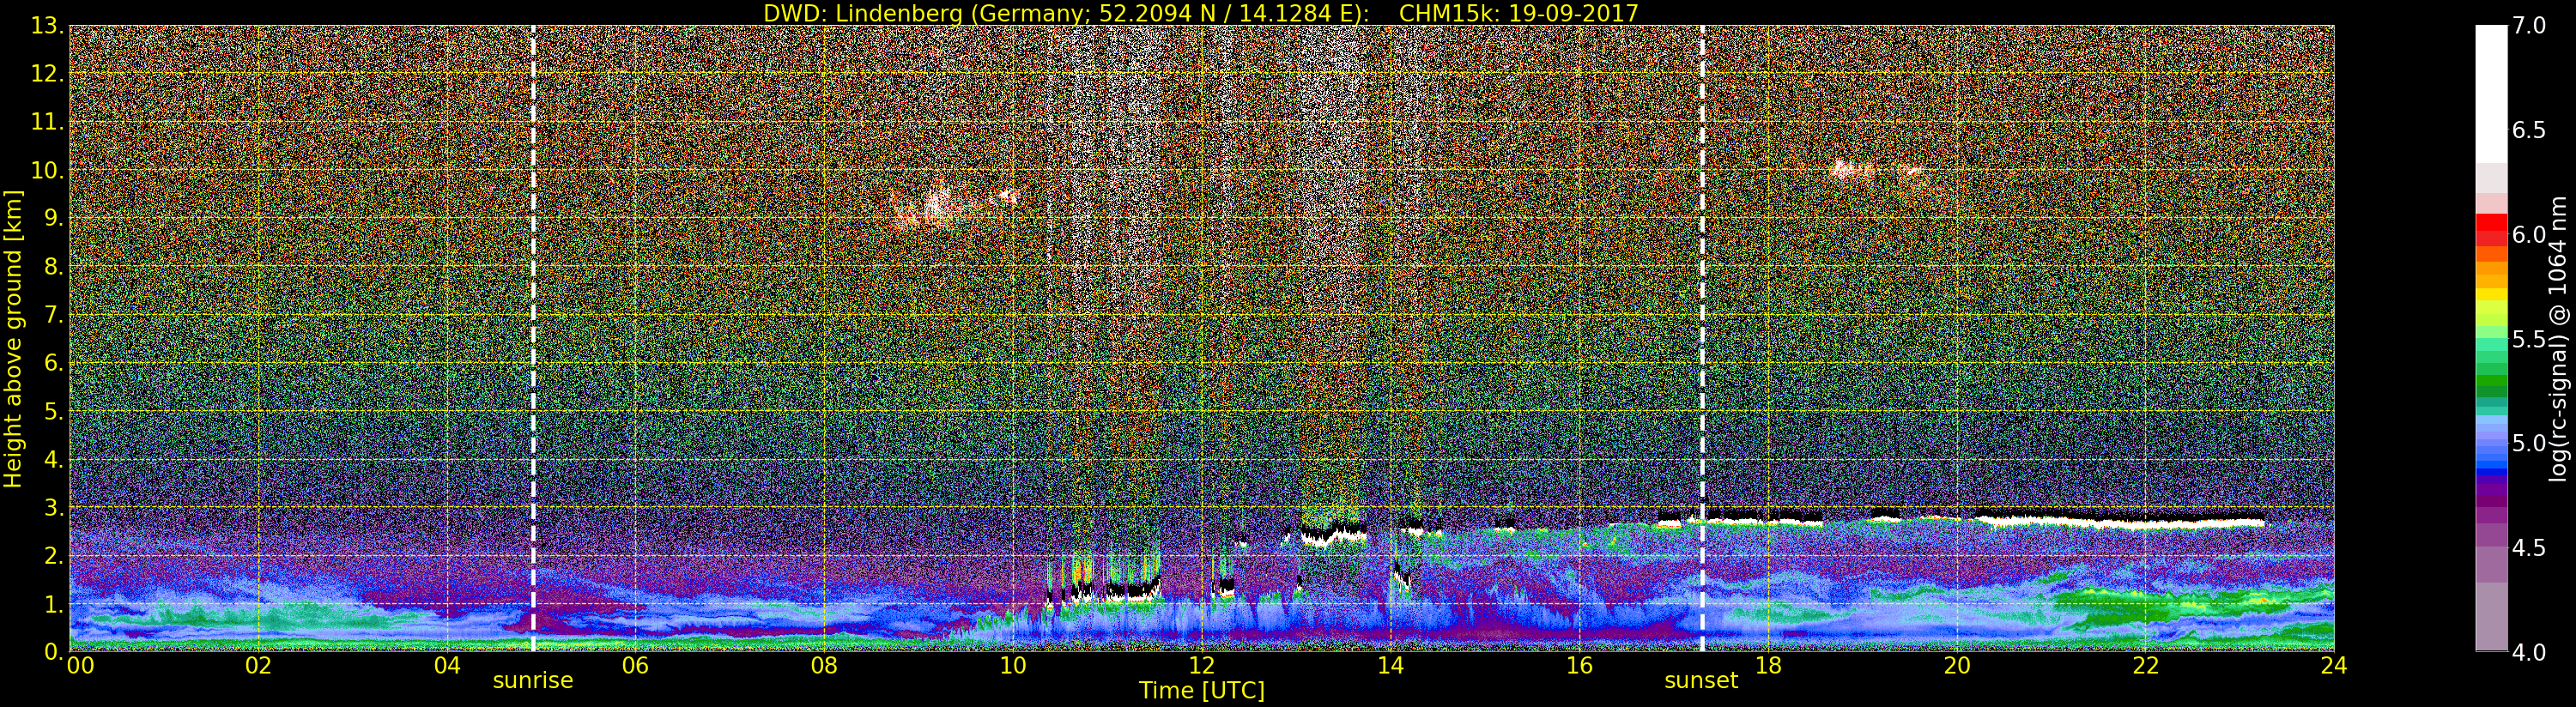Screen dimensions: 2576x707
Task: Click the time axis tick label '20'
Action: coord(1957,666)
